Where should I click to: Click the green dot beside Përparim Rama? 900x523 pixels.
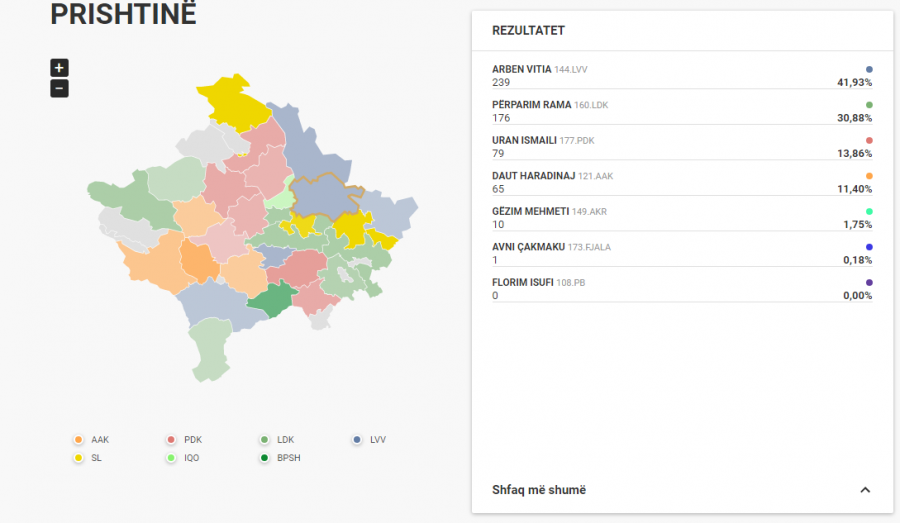click(x=869, y=105)
